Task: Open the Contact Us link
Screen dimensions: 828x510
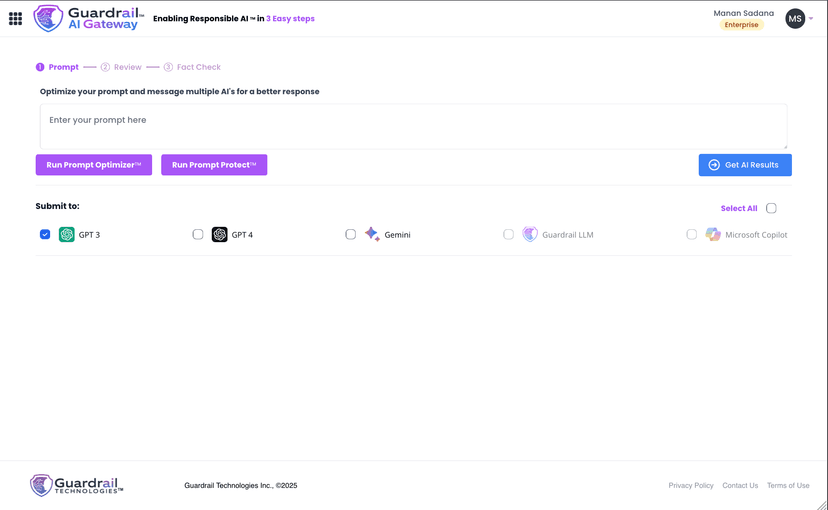Action: pos(740,485)
